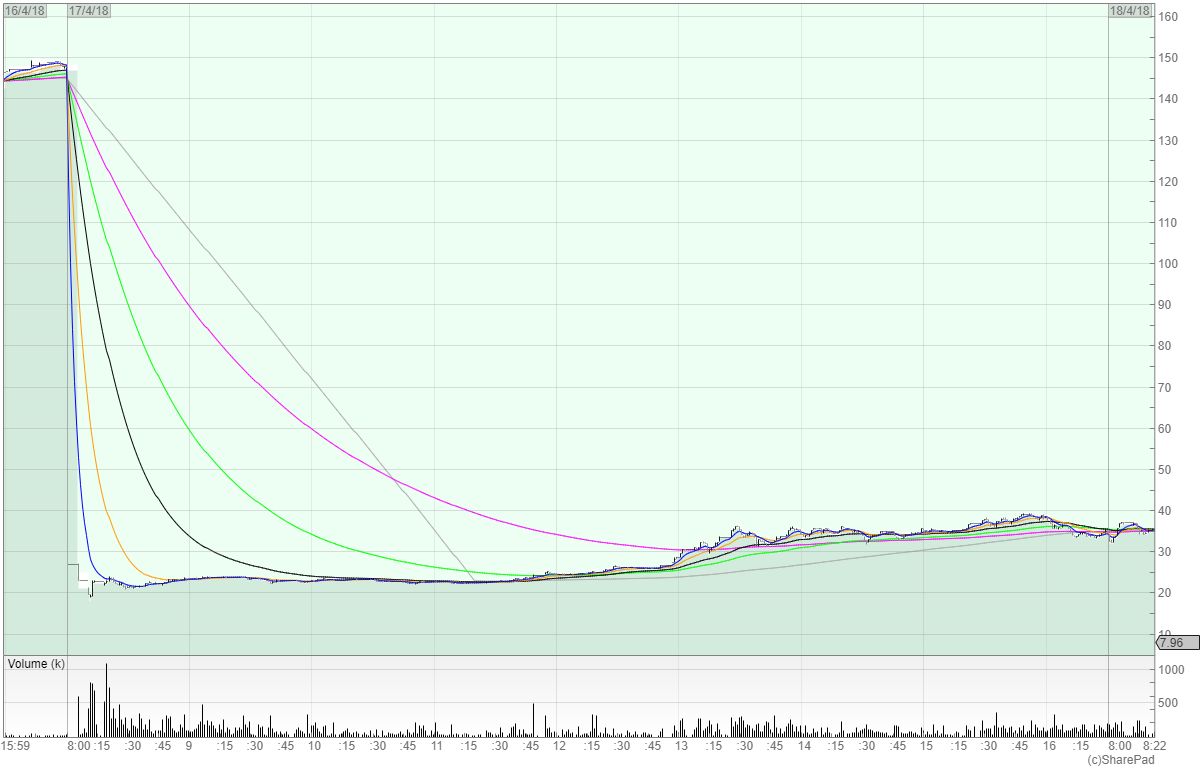1200x768 pixels.
Task: Click the tallest volume bar after opening
Action: (x=106, y=700)
